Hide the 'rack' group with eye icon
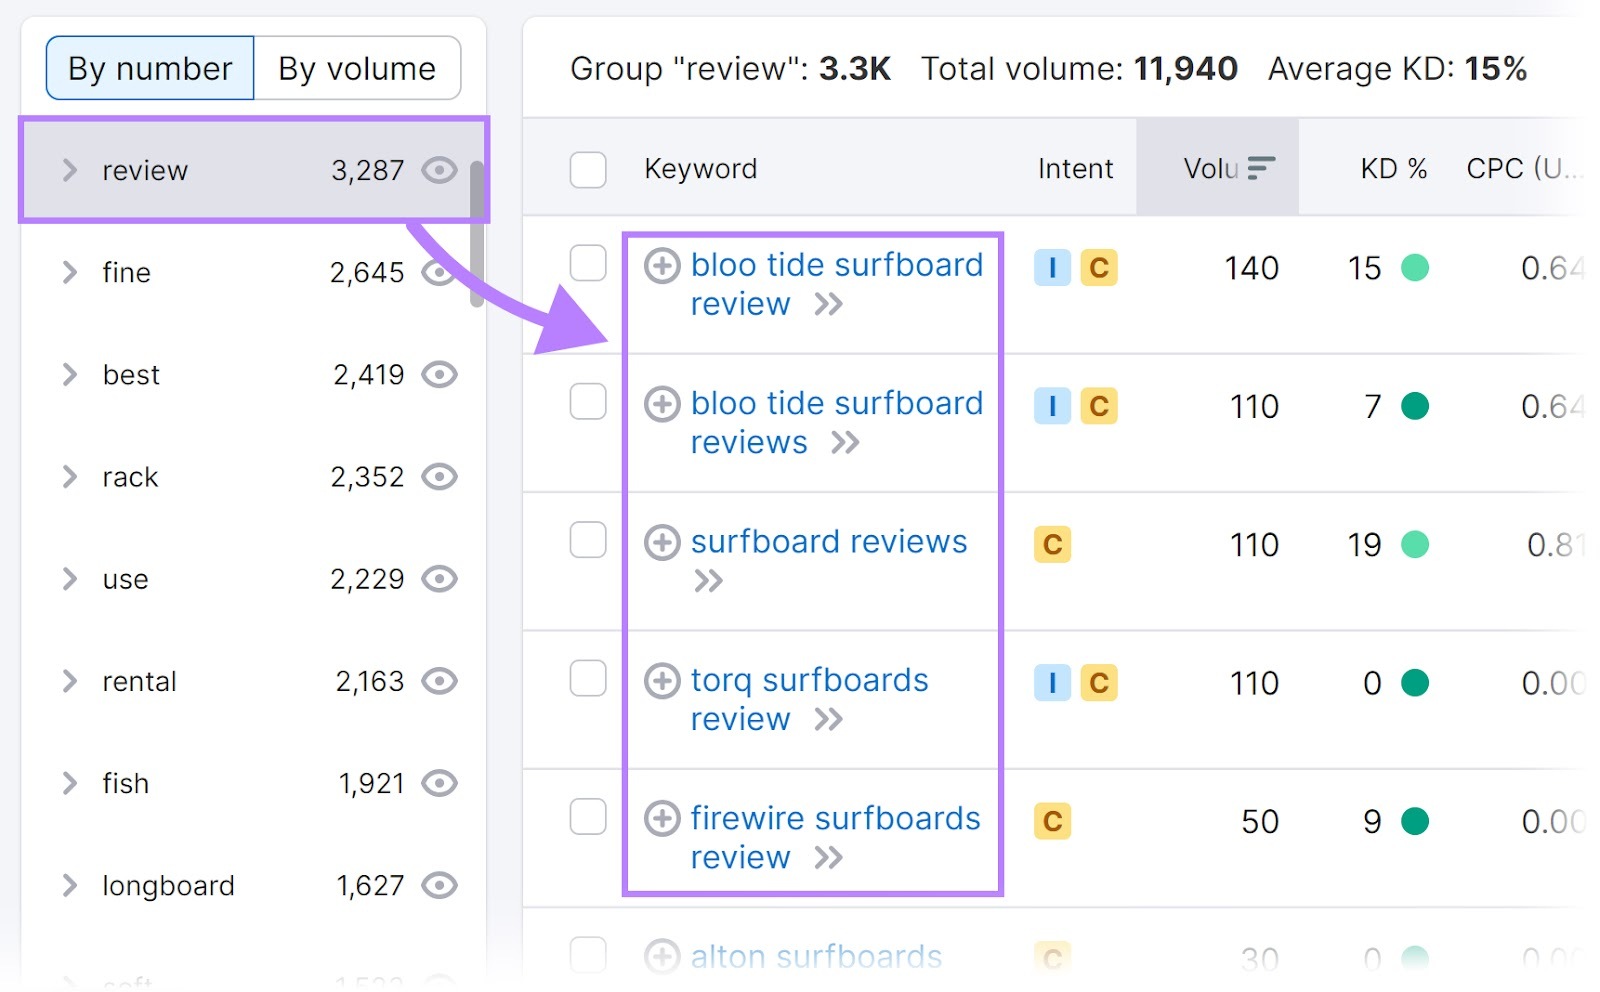 (439, 476)
